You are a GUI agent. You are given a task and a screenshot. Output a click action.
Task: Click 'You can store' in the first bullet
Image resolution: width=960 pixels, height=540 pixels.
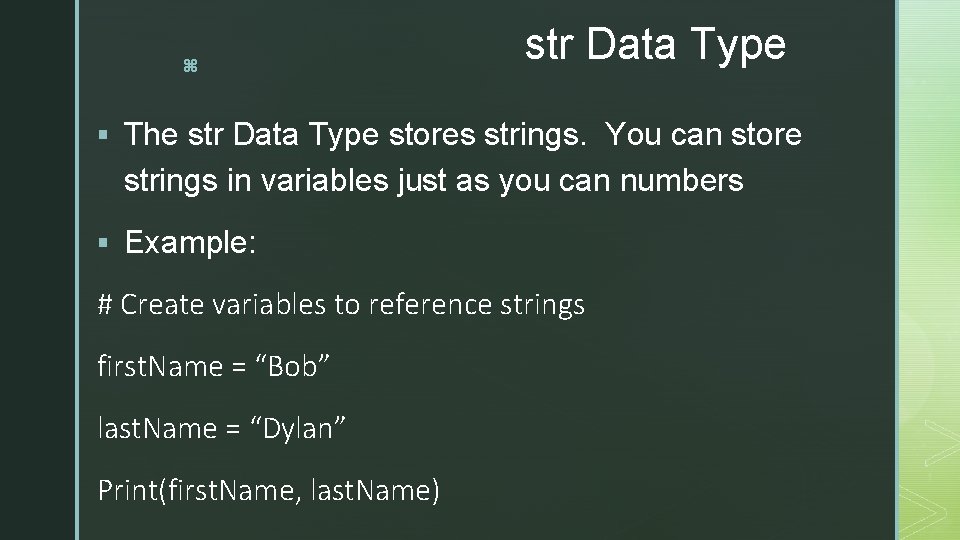pos(703,134)
